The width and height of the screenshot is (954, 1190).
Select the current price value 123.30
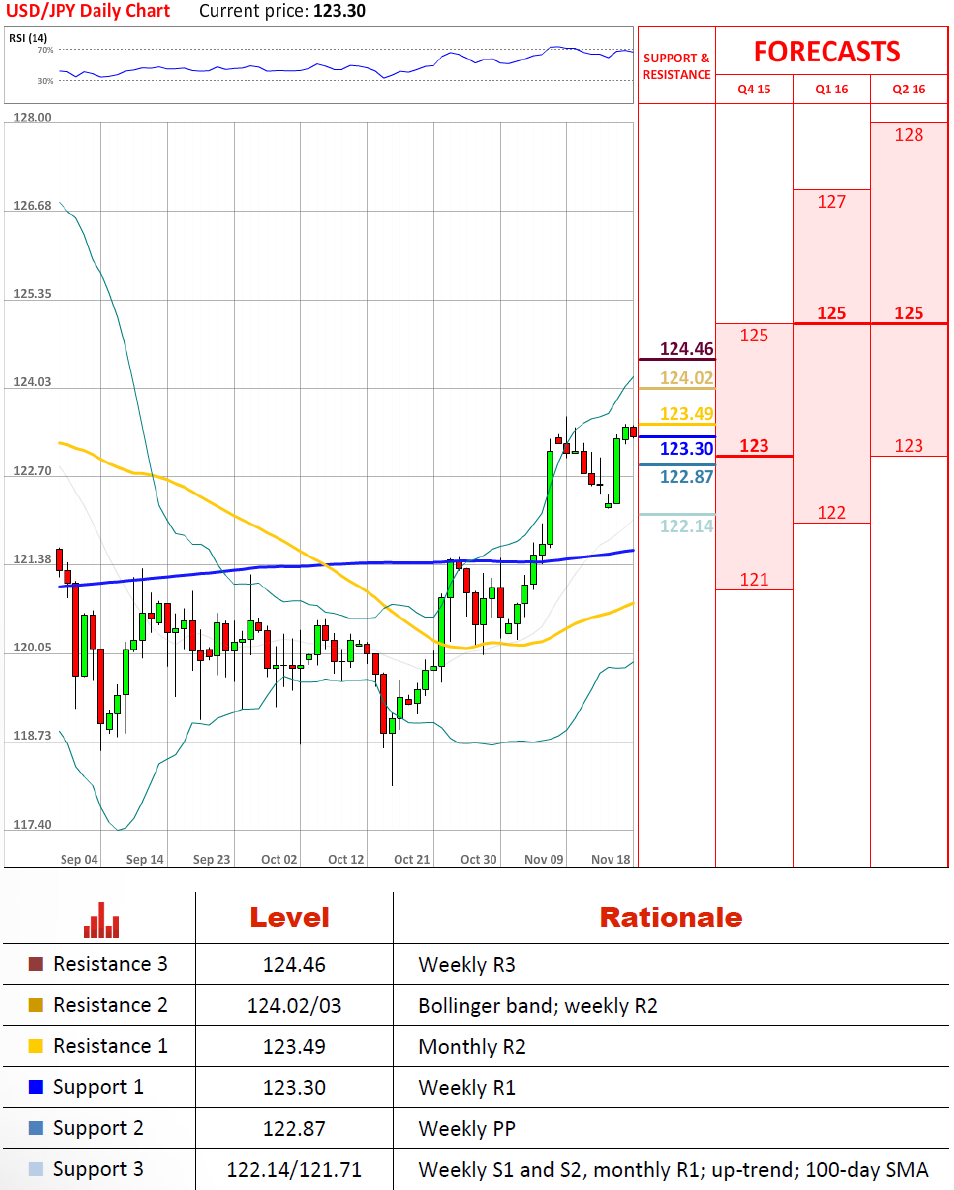tap(339, 11)
